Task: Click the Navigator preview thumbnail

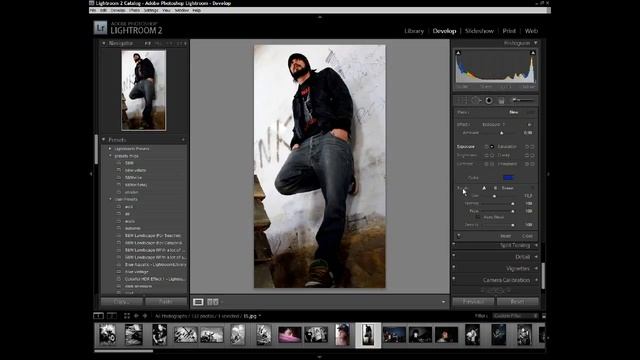Action: pyautogui.click(x=144, y=90)
